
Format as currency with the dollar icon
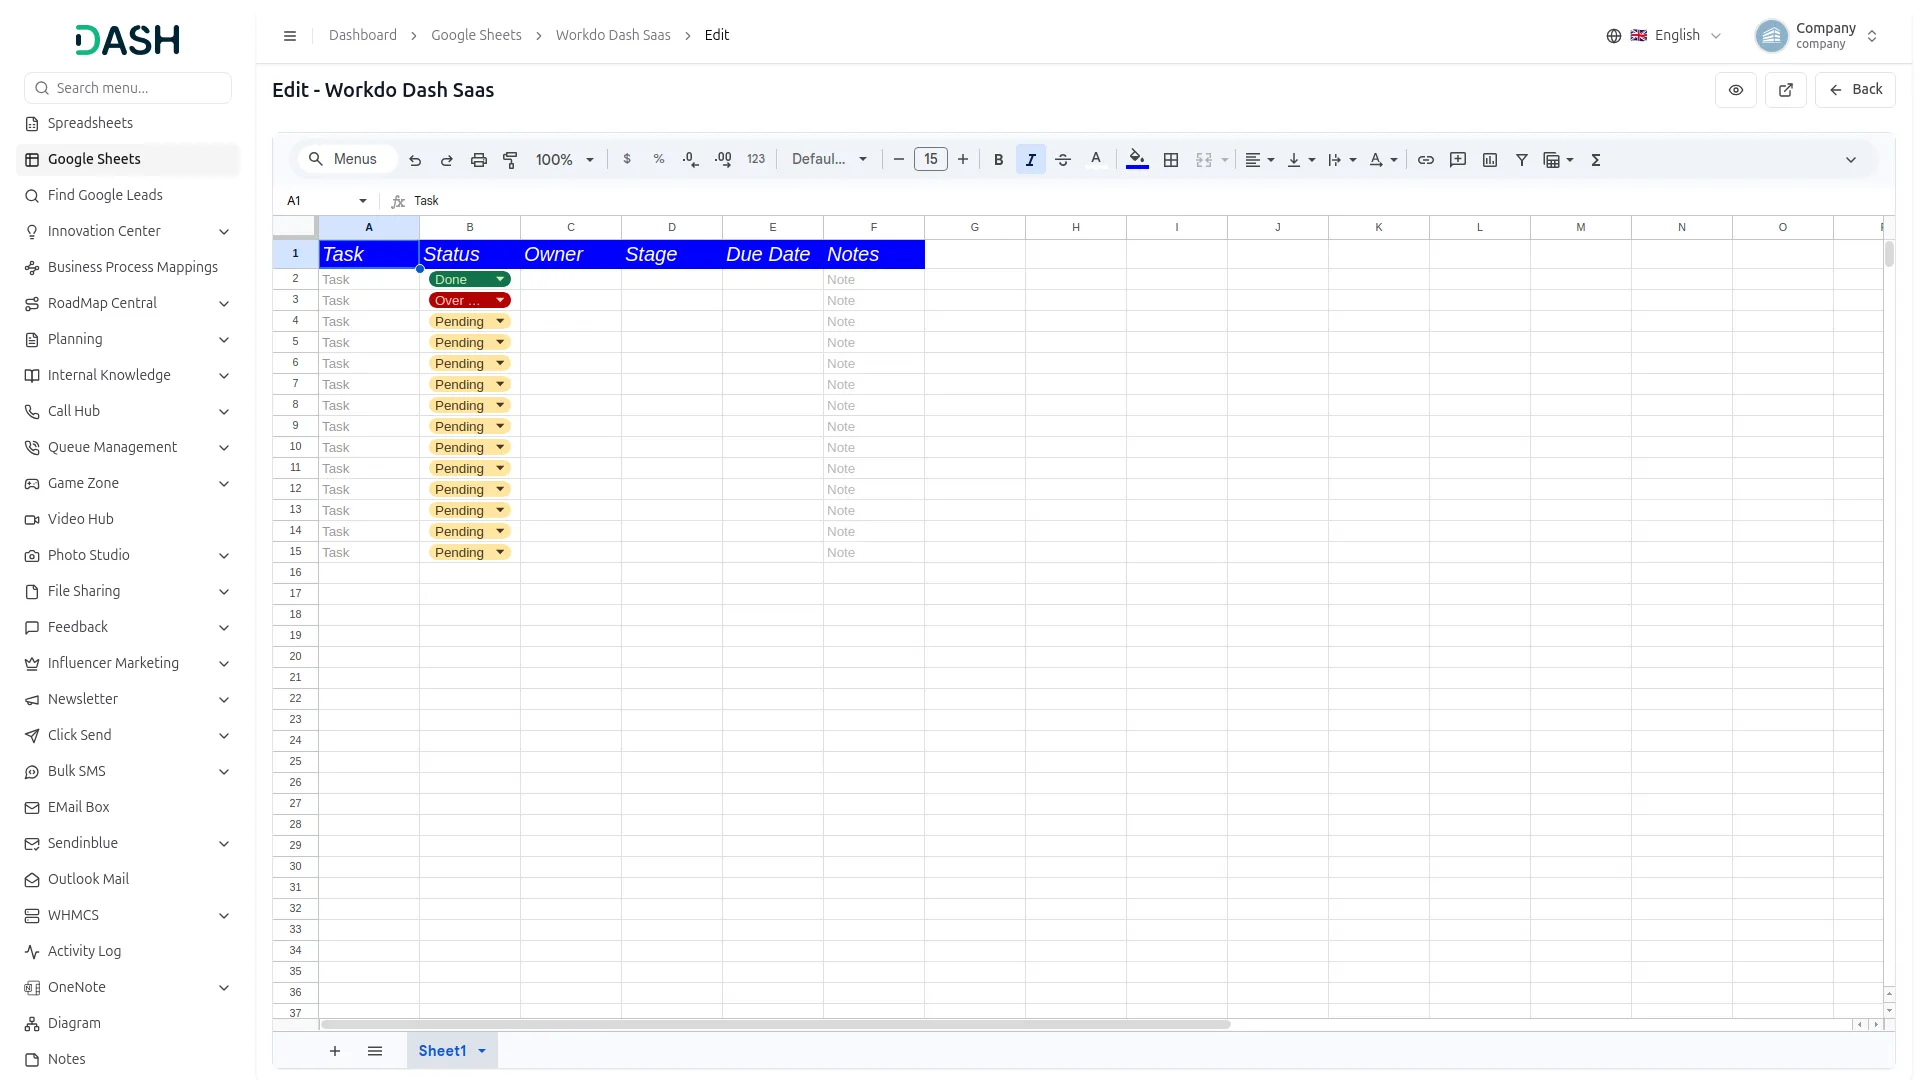[627, 160]
